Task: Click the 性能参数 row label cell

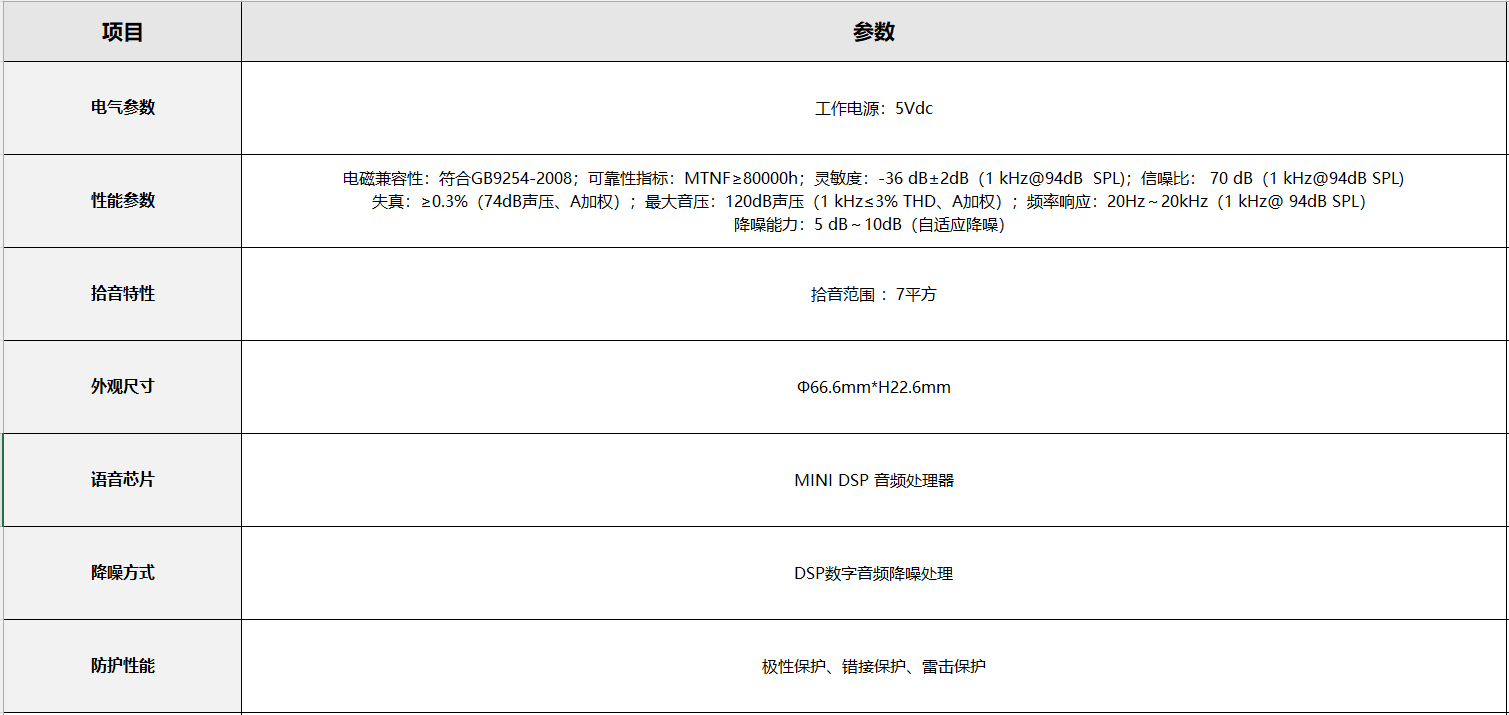Action: pyautogui.click(x=122, y=201)
